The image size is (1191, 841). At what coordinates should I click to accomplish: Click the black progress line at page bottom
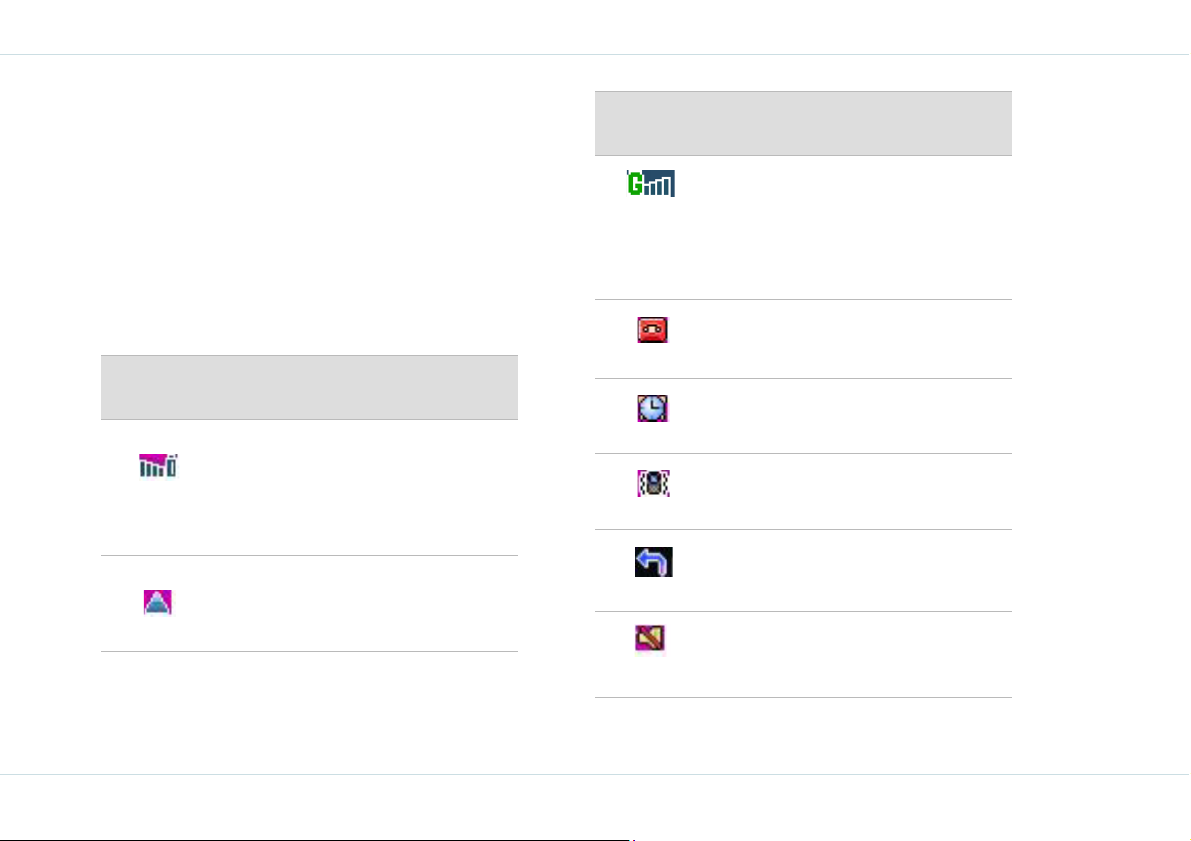click(x=317, y=839)
